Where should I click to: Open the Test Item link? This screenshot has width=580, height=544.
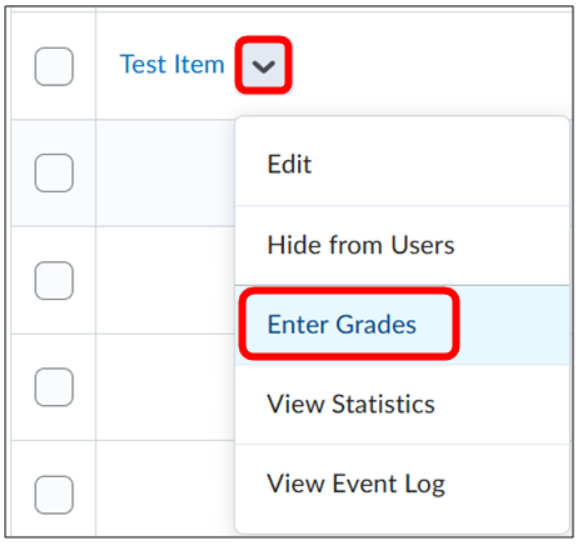[172, 64]
